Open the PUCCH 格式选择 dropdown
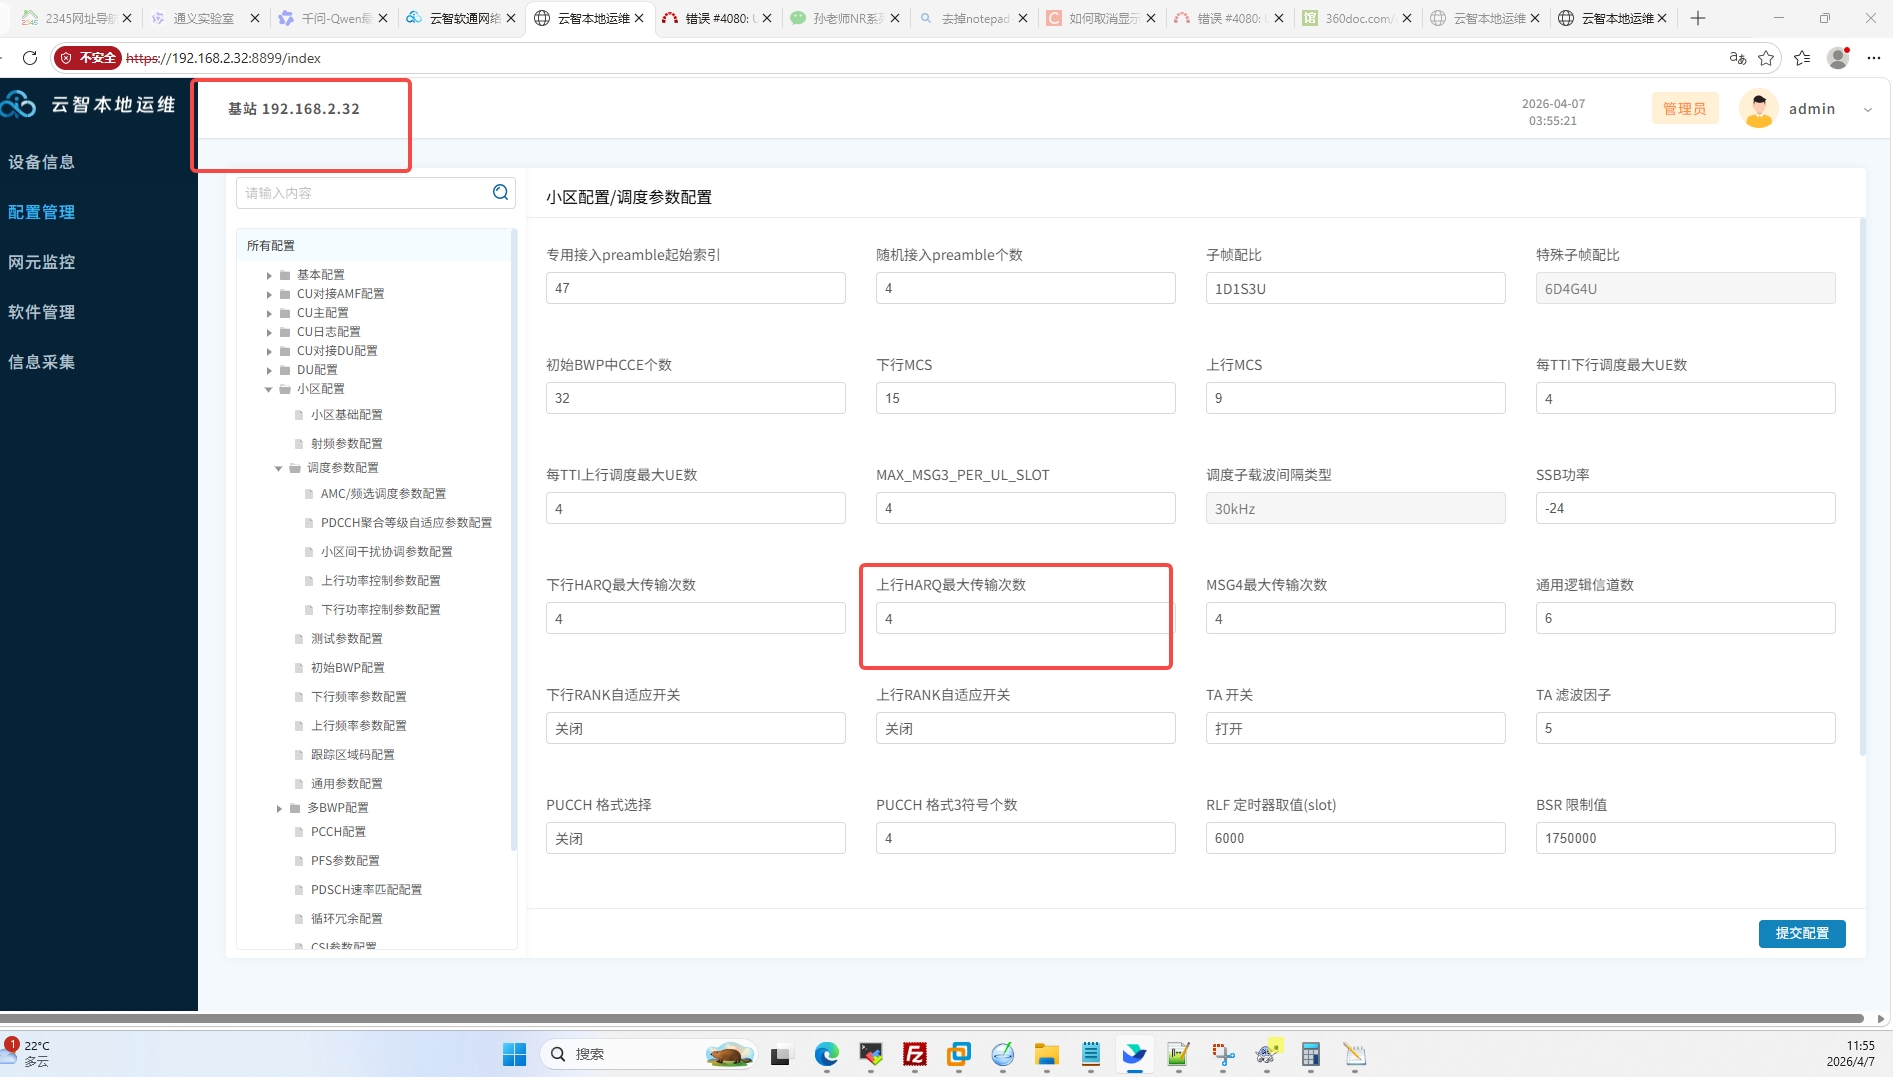 pyautogui.click(x=695, y=838)
